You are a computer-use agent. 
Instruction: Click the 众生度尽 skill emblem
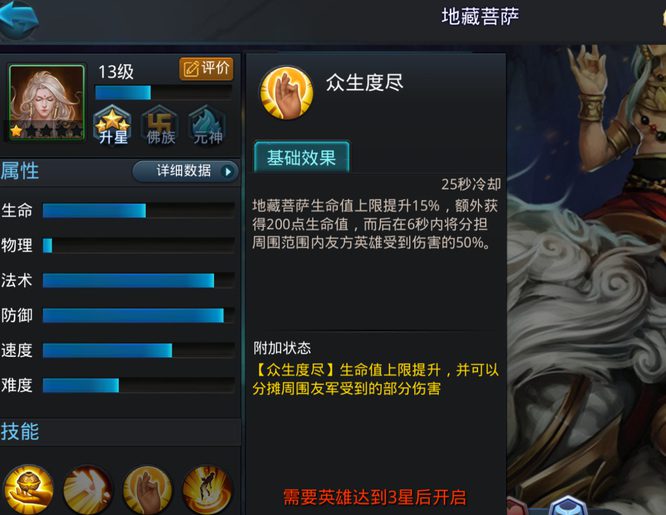coord(287,93)
